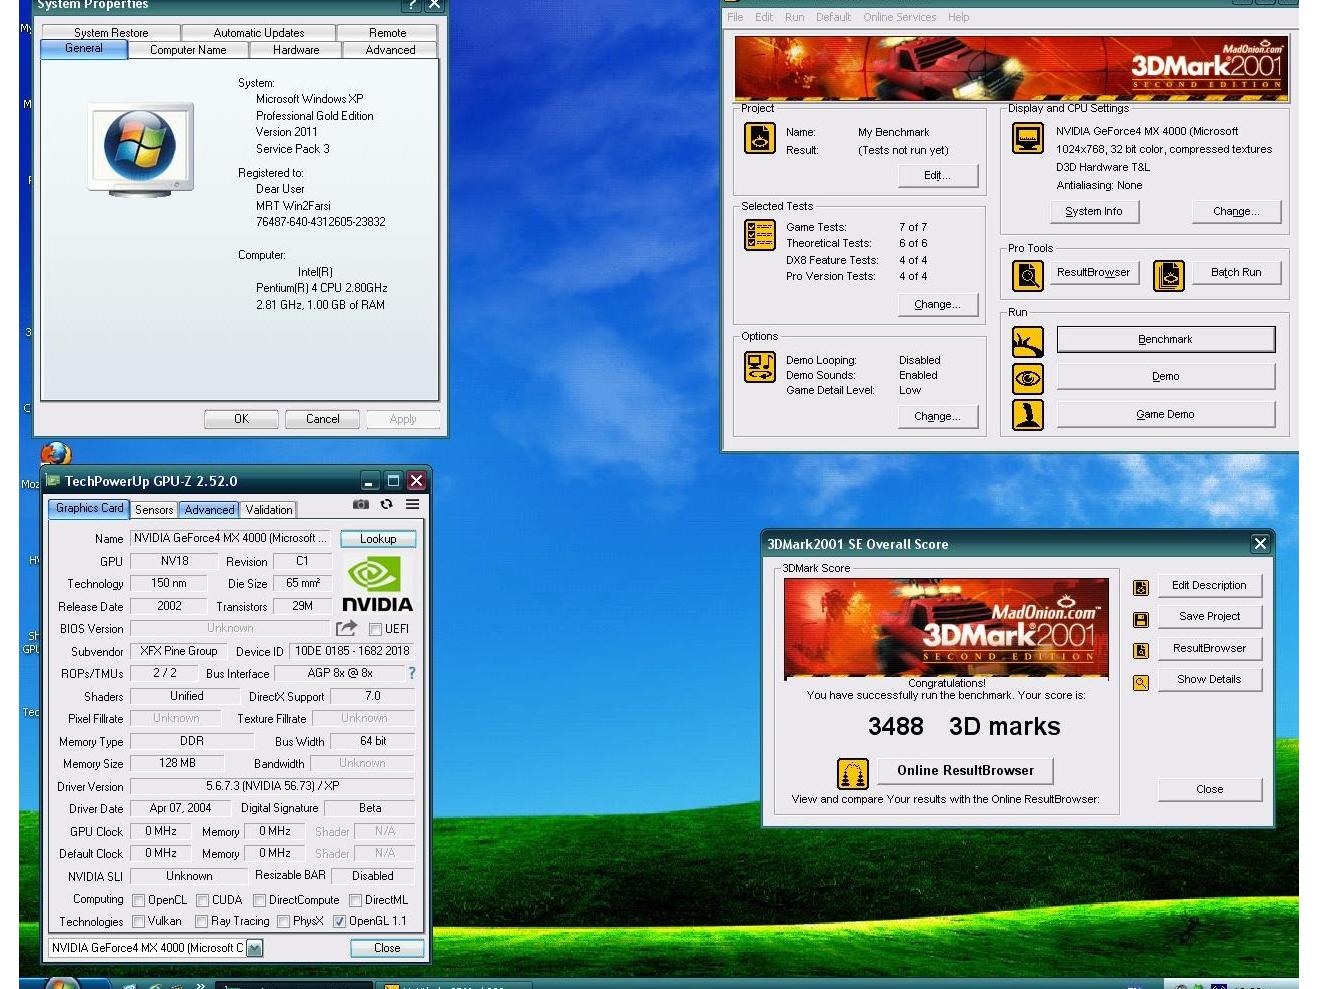Click the floppy disk icon beside Save Project

(1140, 619)
